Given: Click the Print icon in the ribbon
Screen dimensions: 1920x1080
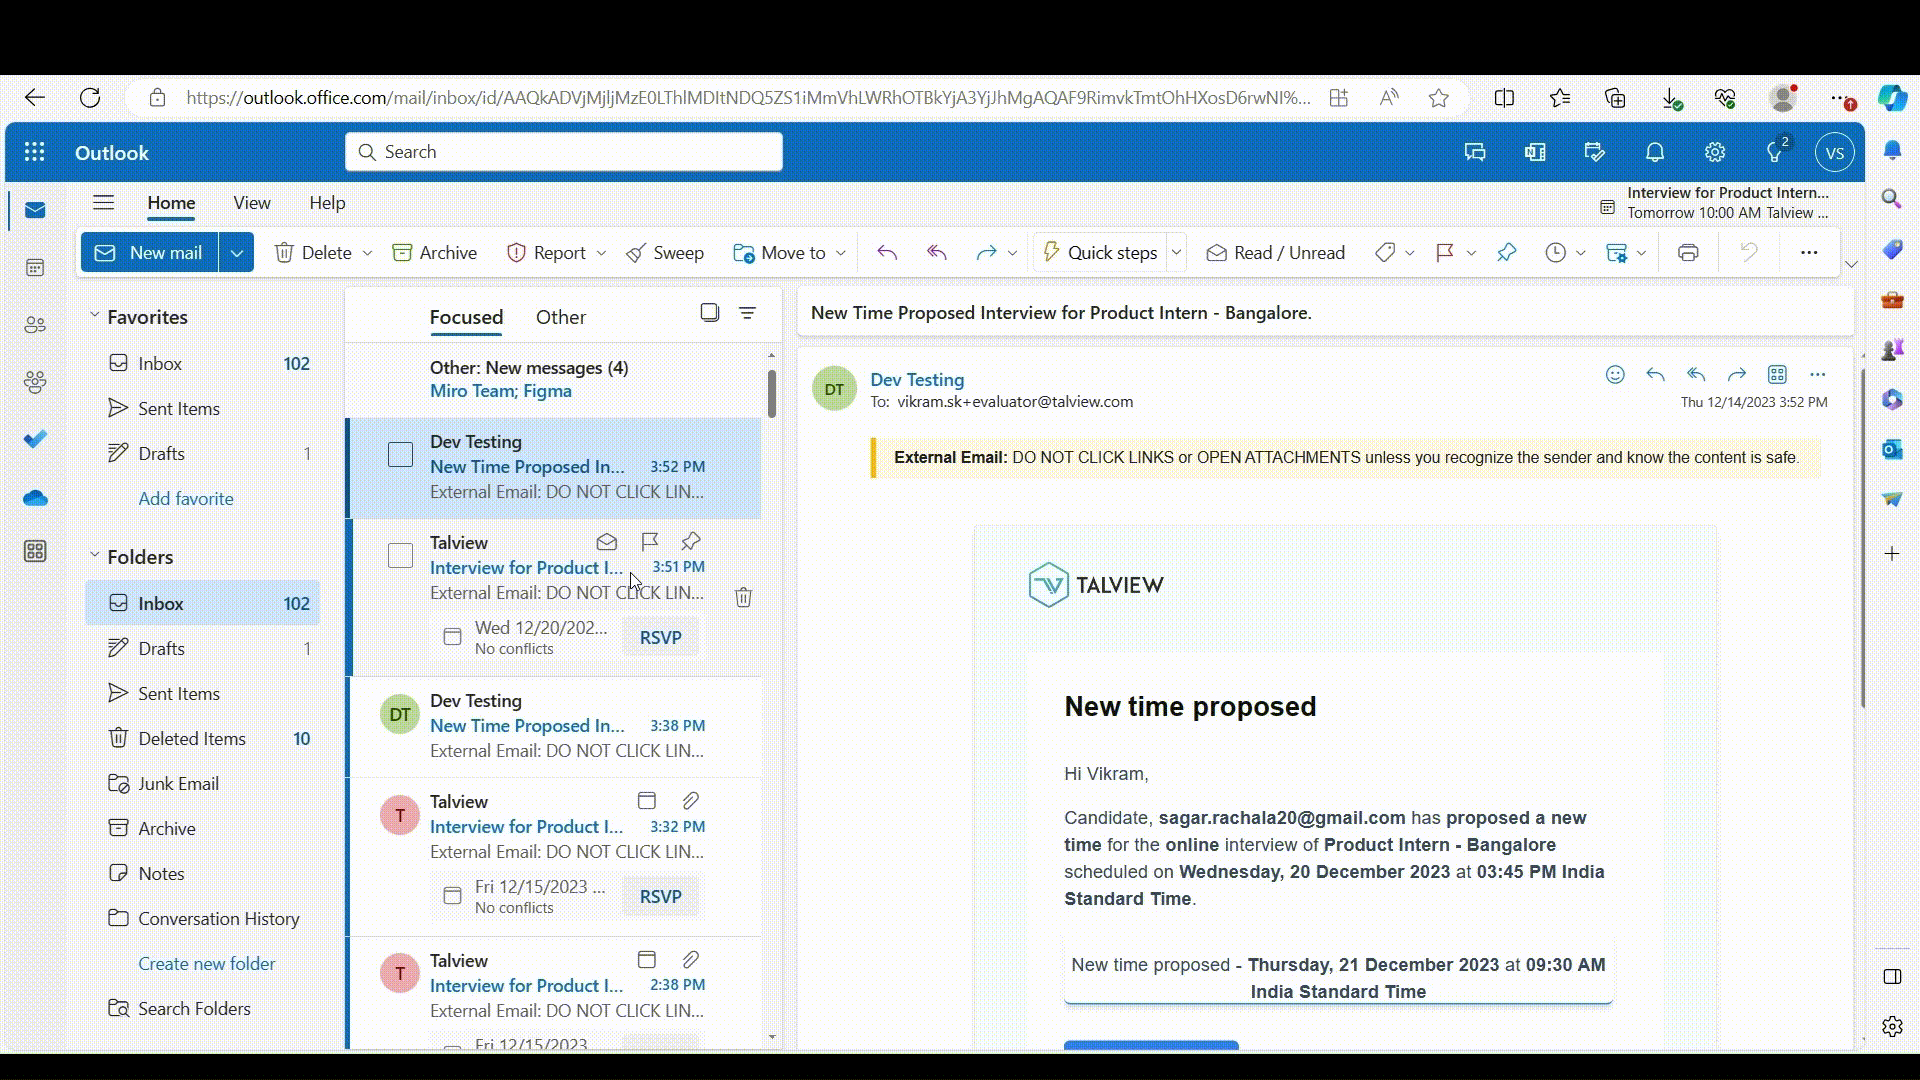Looking at the screenshot, I should [1688, 253].
